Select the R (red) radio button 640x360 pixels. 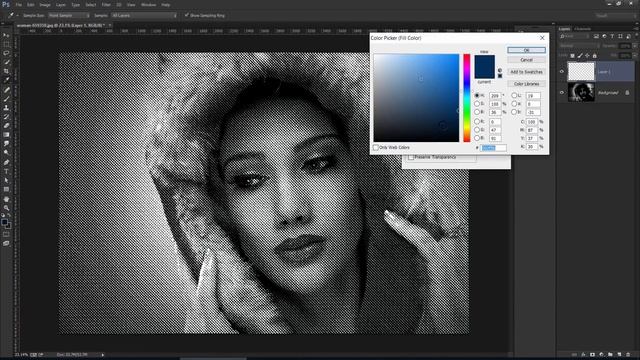pyautogui.click(x=477, y=122)
